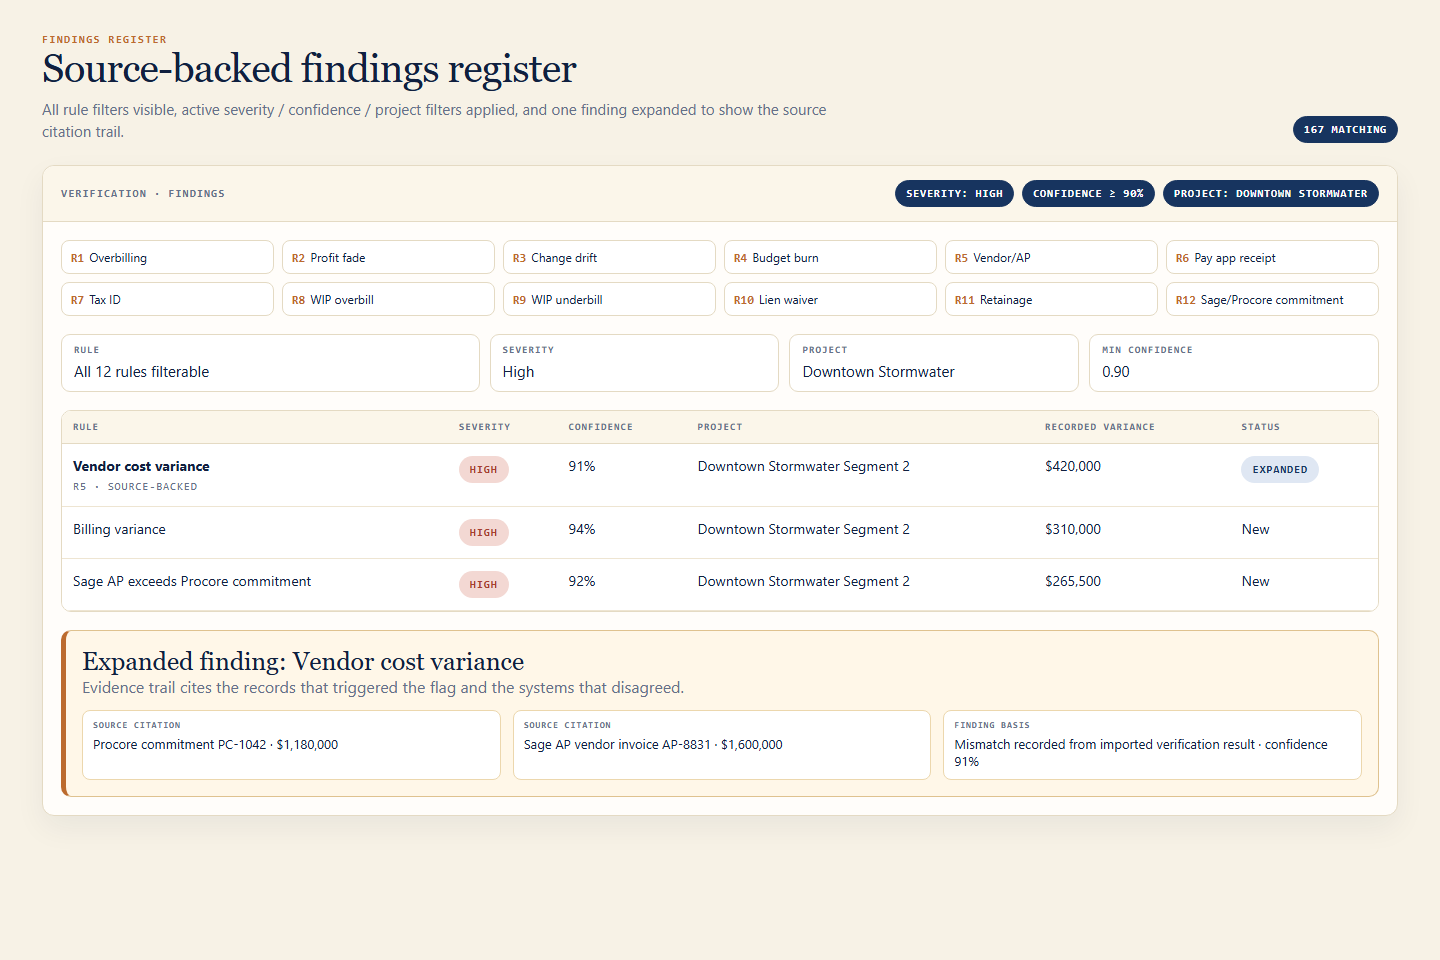Click Downtown Stormwater Segment 2 in Billing variance row
The width and height of the screenshot is (1440, 960).
pyautogui.click(x=804, y=529)
